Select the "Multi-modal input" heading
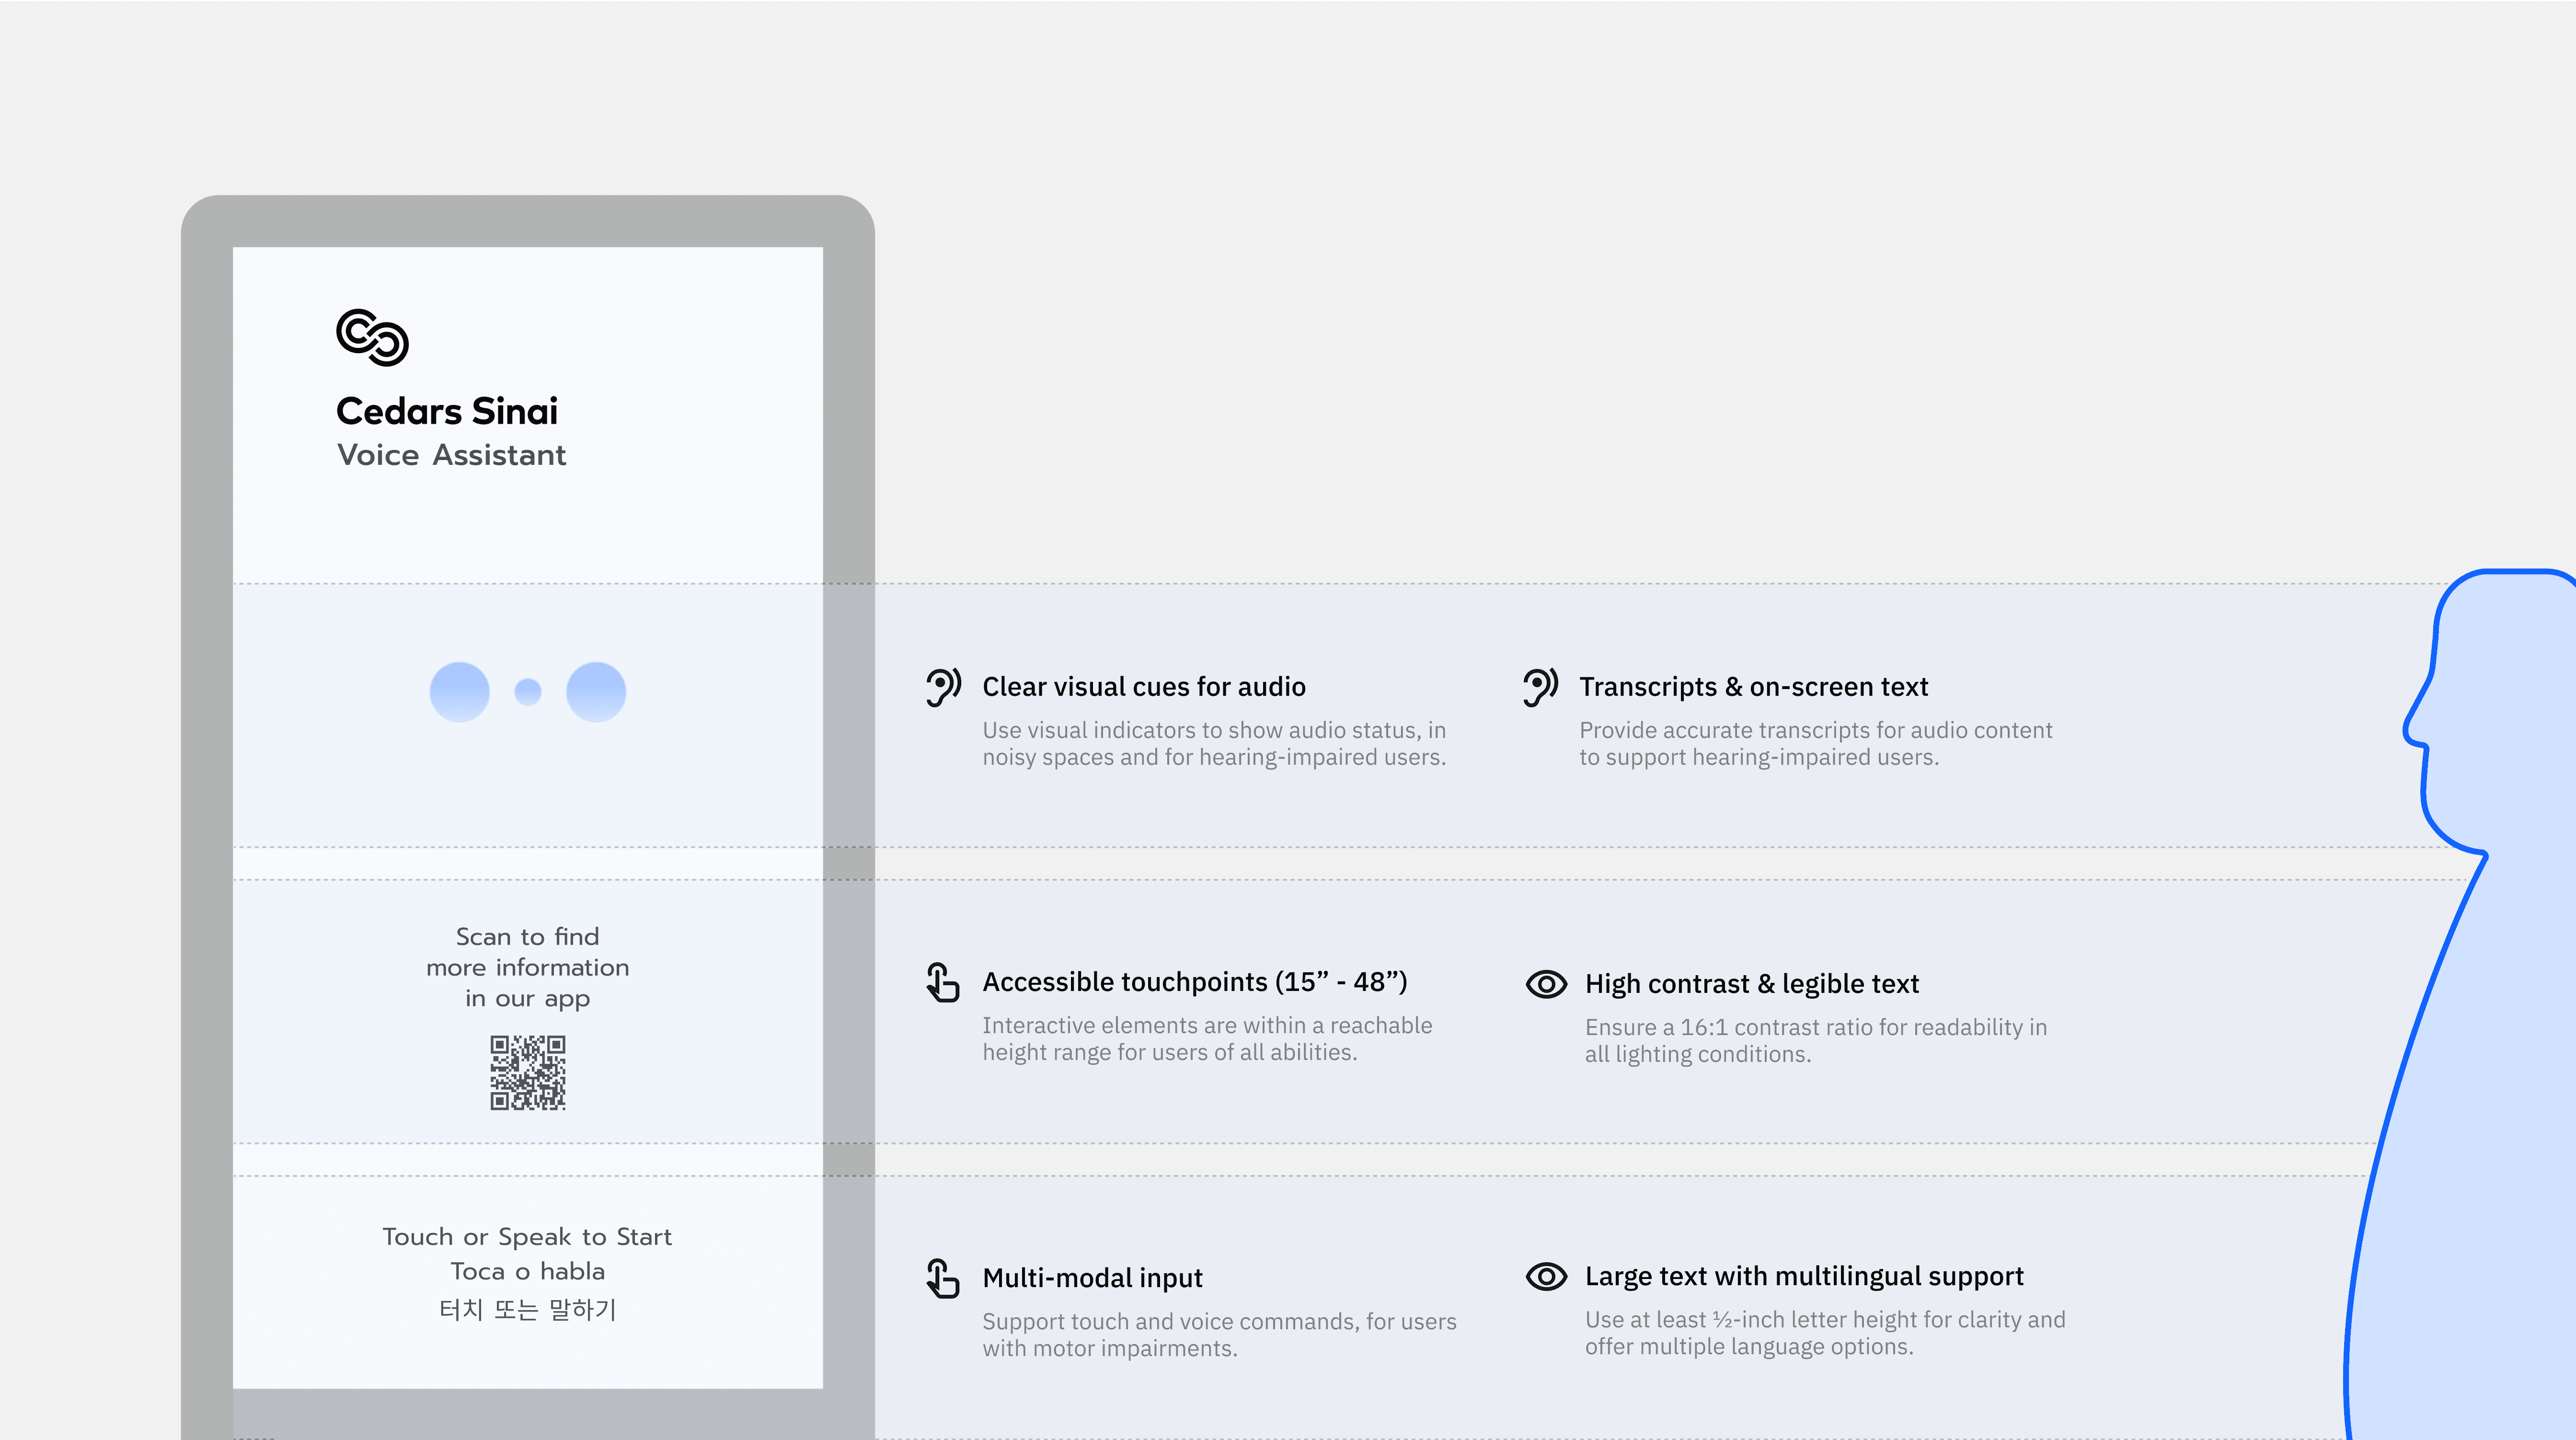The width and height of the screenshot is (2576, 1440). click(x=1093, y=1278)
